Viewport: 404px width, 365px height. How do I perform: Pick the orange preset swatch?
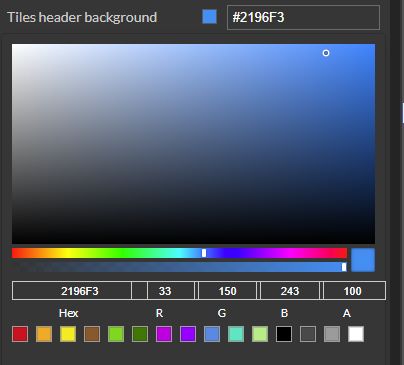point(44,334)
